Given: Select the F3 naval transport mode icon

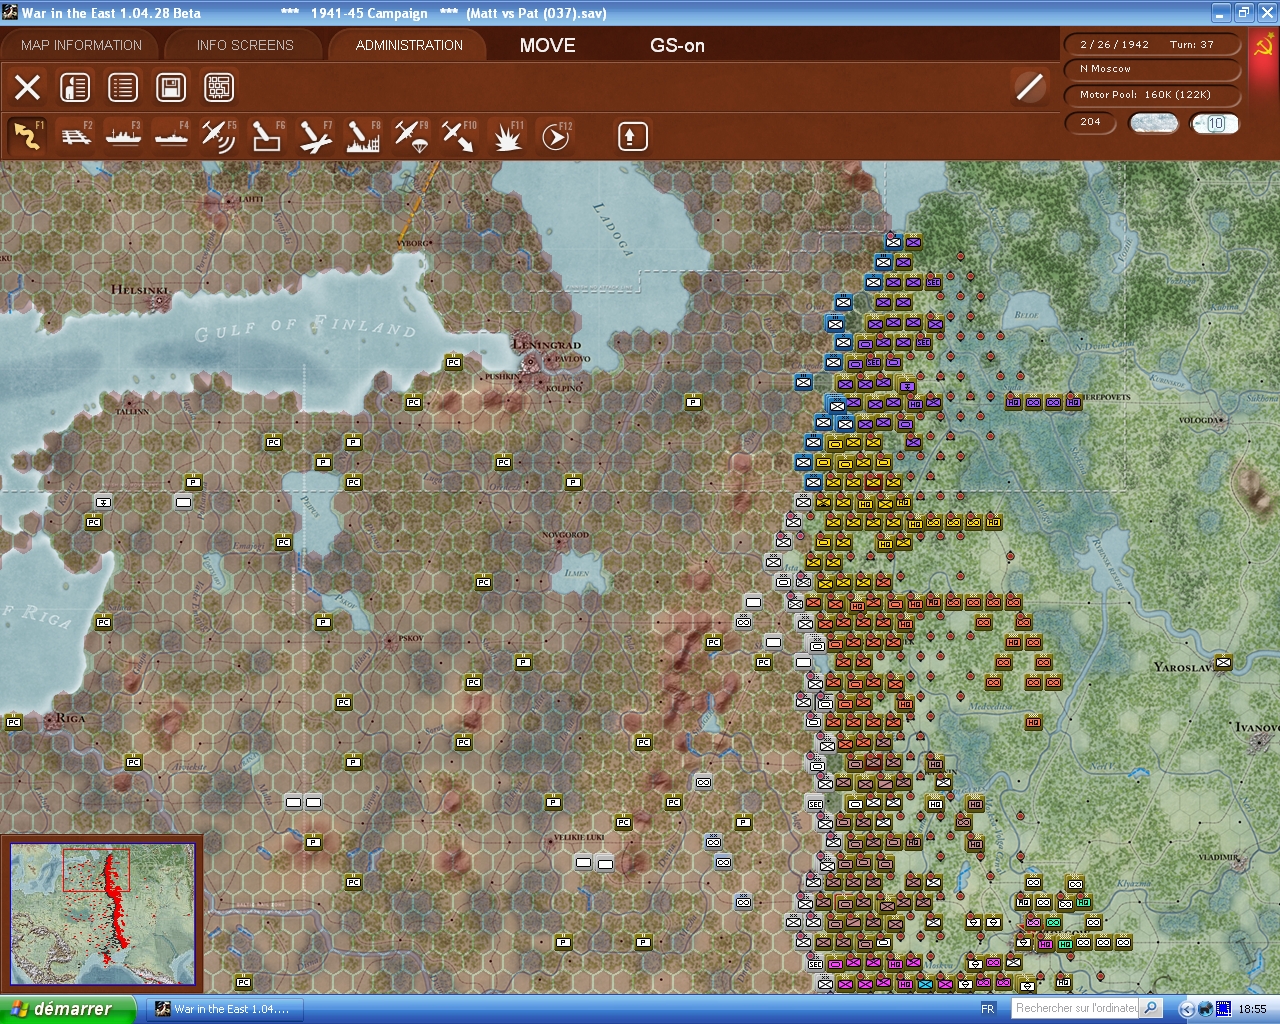Looking at the screenshot, I should pos(123,136).
